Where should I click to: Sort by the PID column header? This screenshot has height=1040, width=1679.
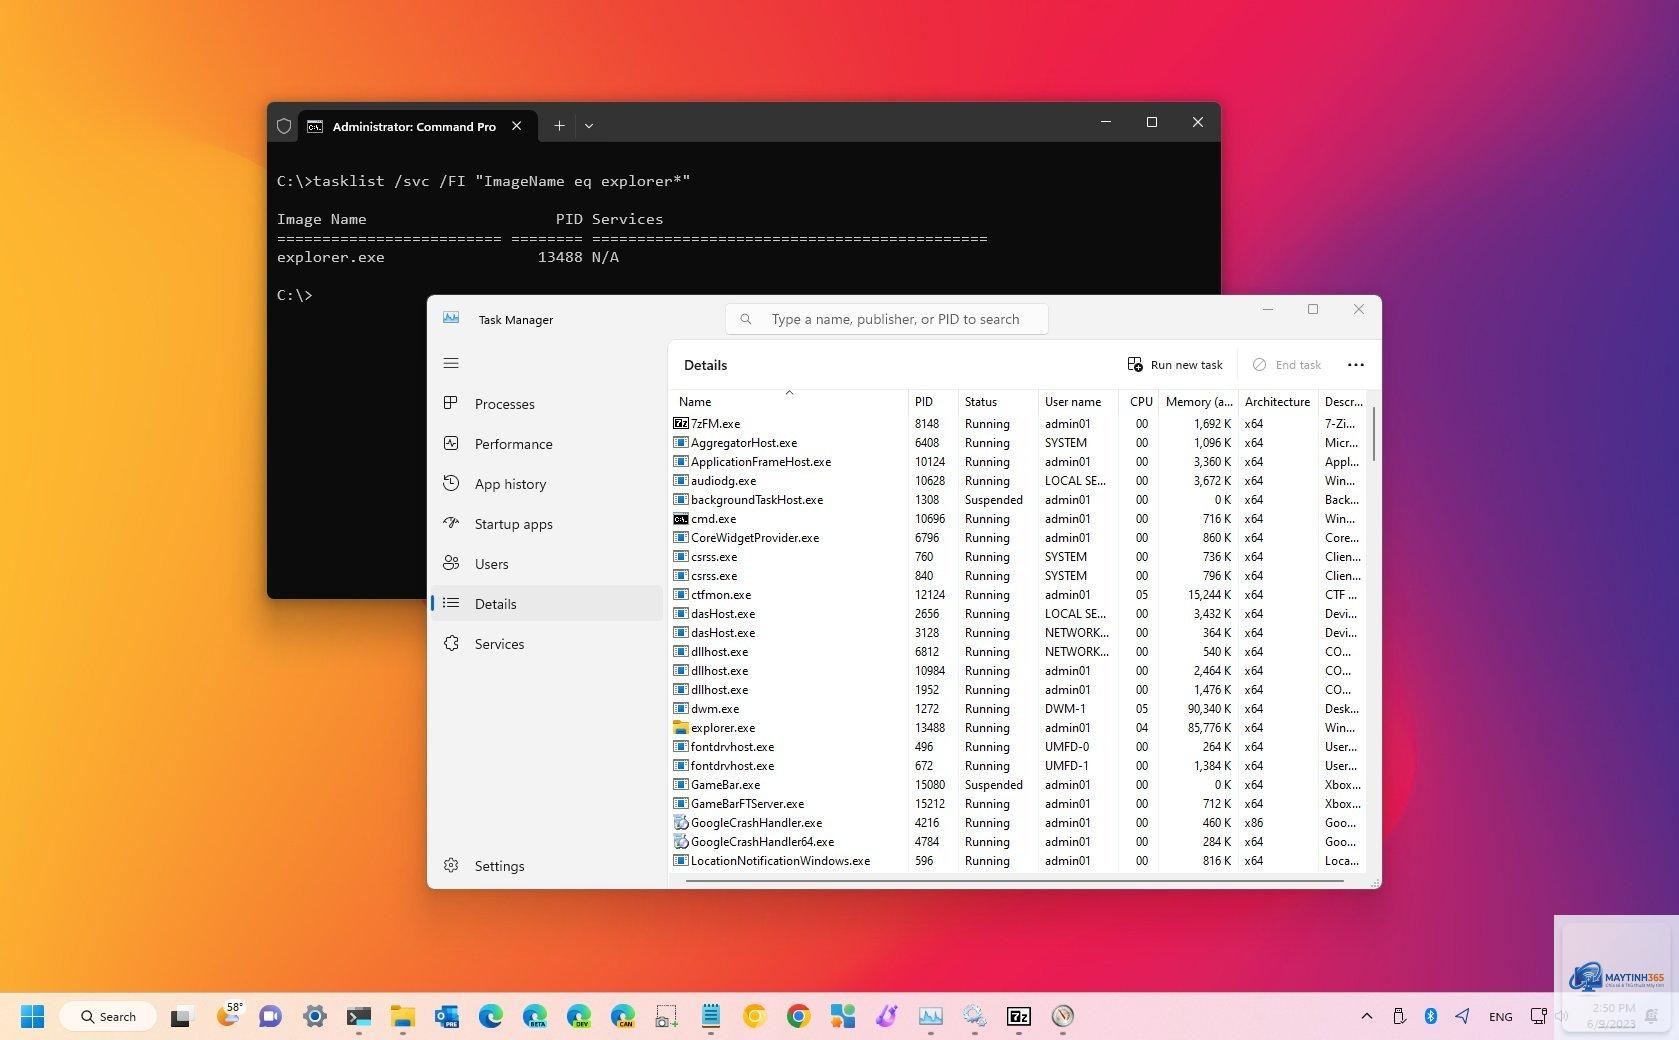[x=933, y=401]
